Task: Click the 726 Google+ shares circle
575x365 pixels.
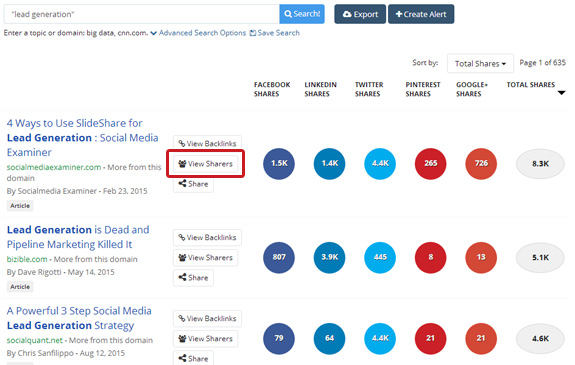Action: tap(481, 164)
